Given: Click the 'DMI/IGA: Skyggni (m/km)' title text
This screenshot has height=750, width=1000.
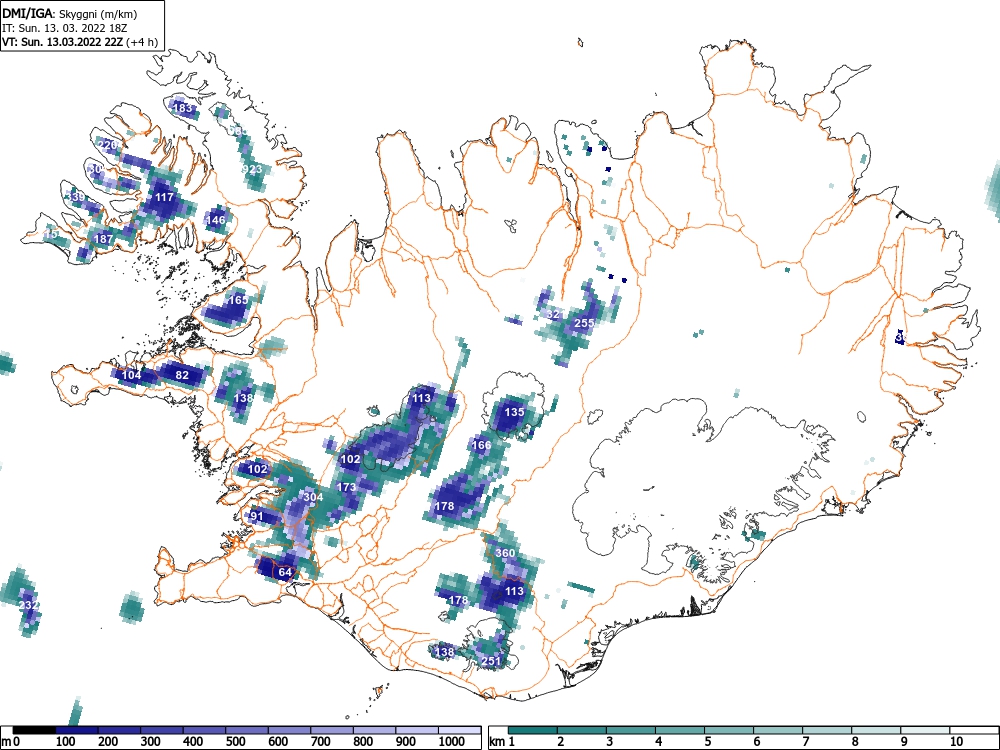Looking at the screenshot, I should tap(70, 13).
